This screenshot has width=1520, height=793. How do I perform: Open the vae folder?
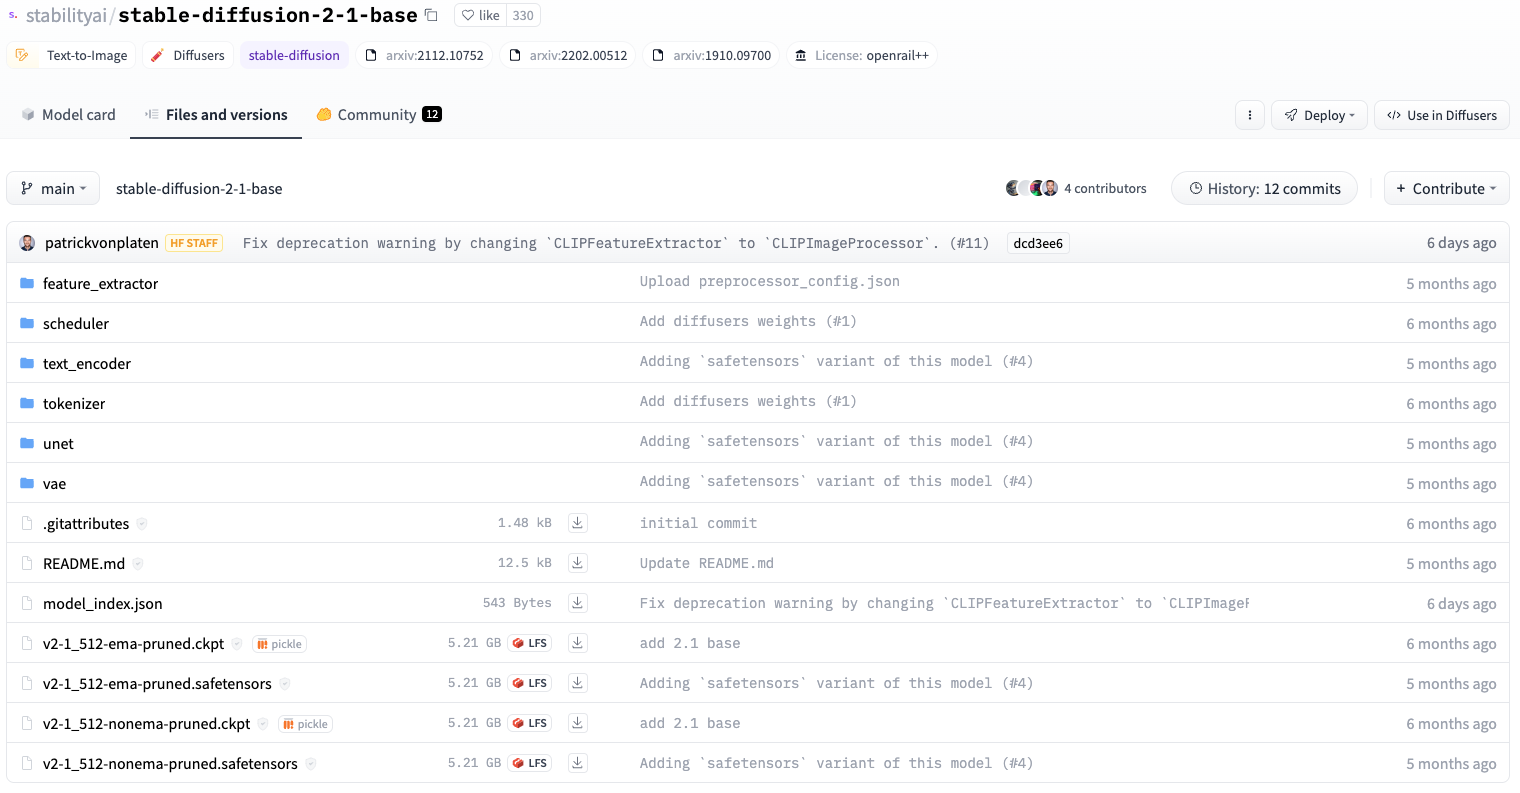tap(54, 483)
